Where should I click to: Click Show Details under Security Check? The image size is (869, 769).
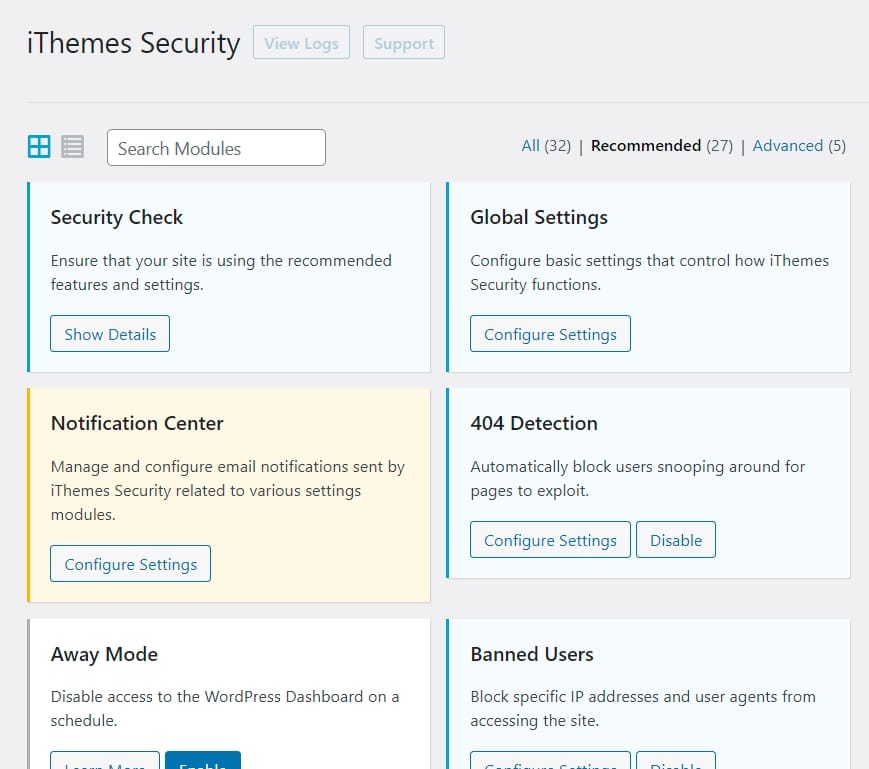pyautogui.click(x=110, y=334)
